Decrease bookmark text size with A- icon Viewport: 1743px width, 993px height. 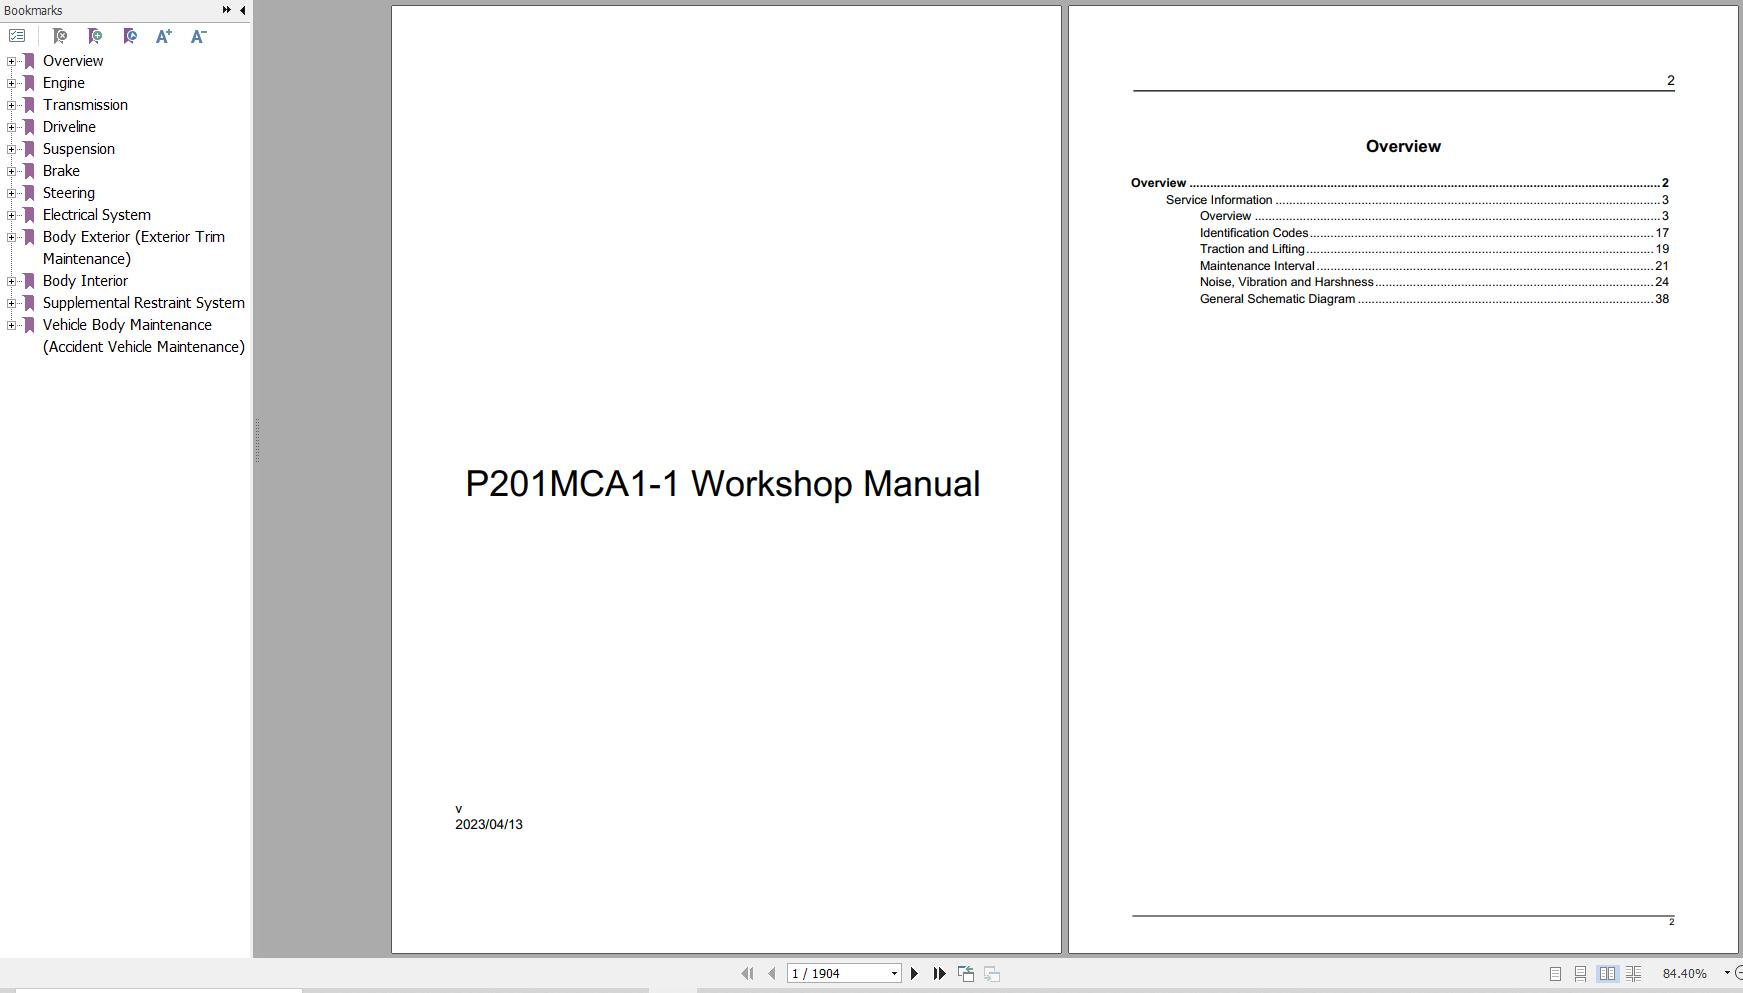(197, 35)
